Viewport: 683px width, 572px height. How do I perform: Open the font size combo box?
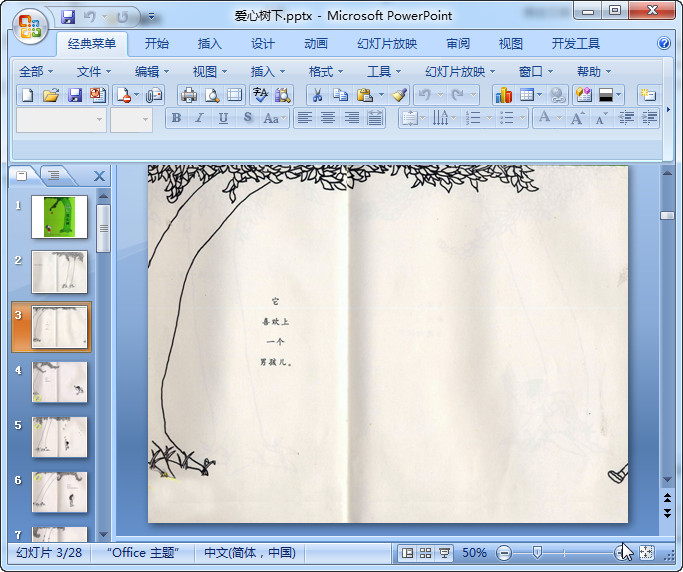click(x=131, y=119)
